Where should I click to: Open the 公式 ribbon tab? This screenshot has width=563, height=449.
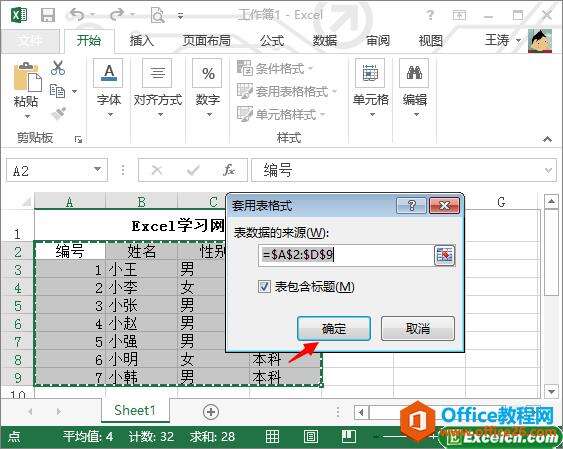[x=272, y=41]
